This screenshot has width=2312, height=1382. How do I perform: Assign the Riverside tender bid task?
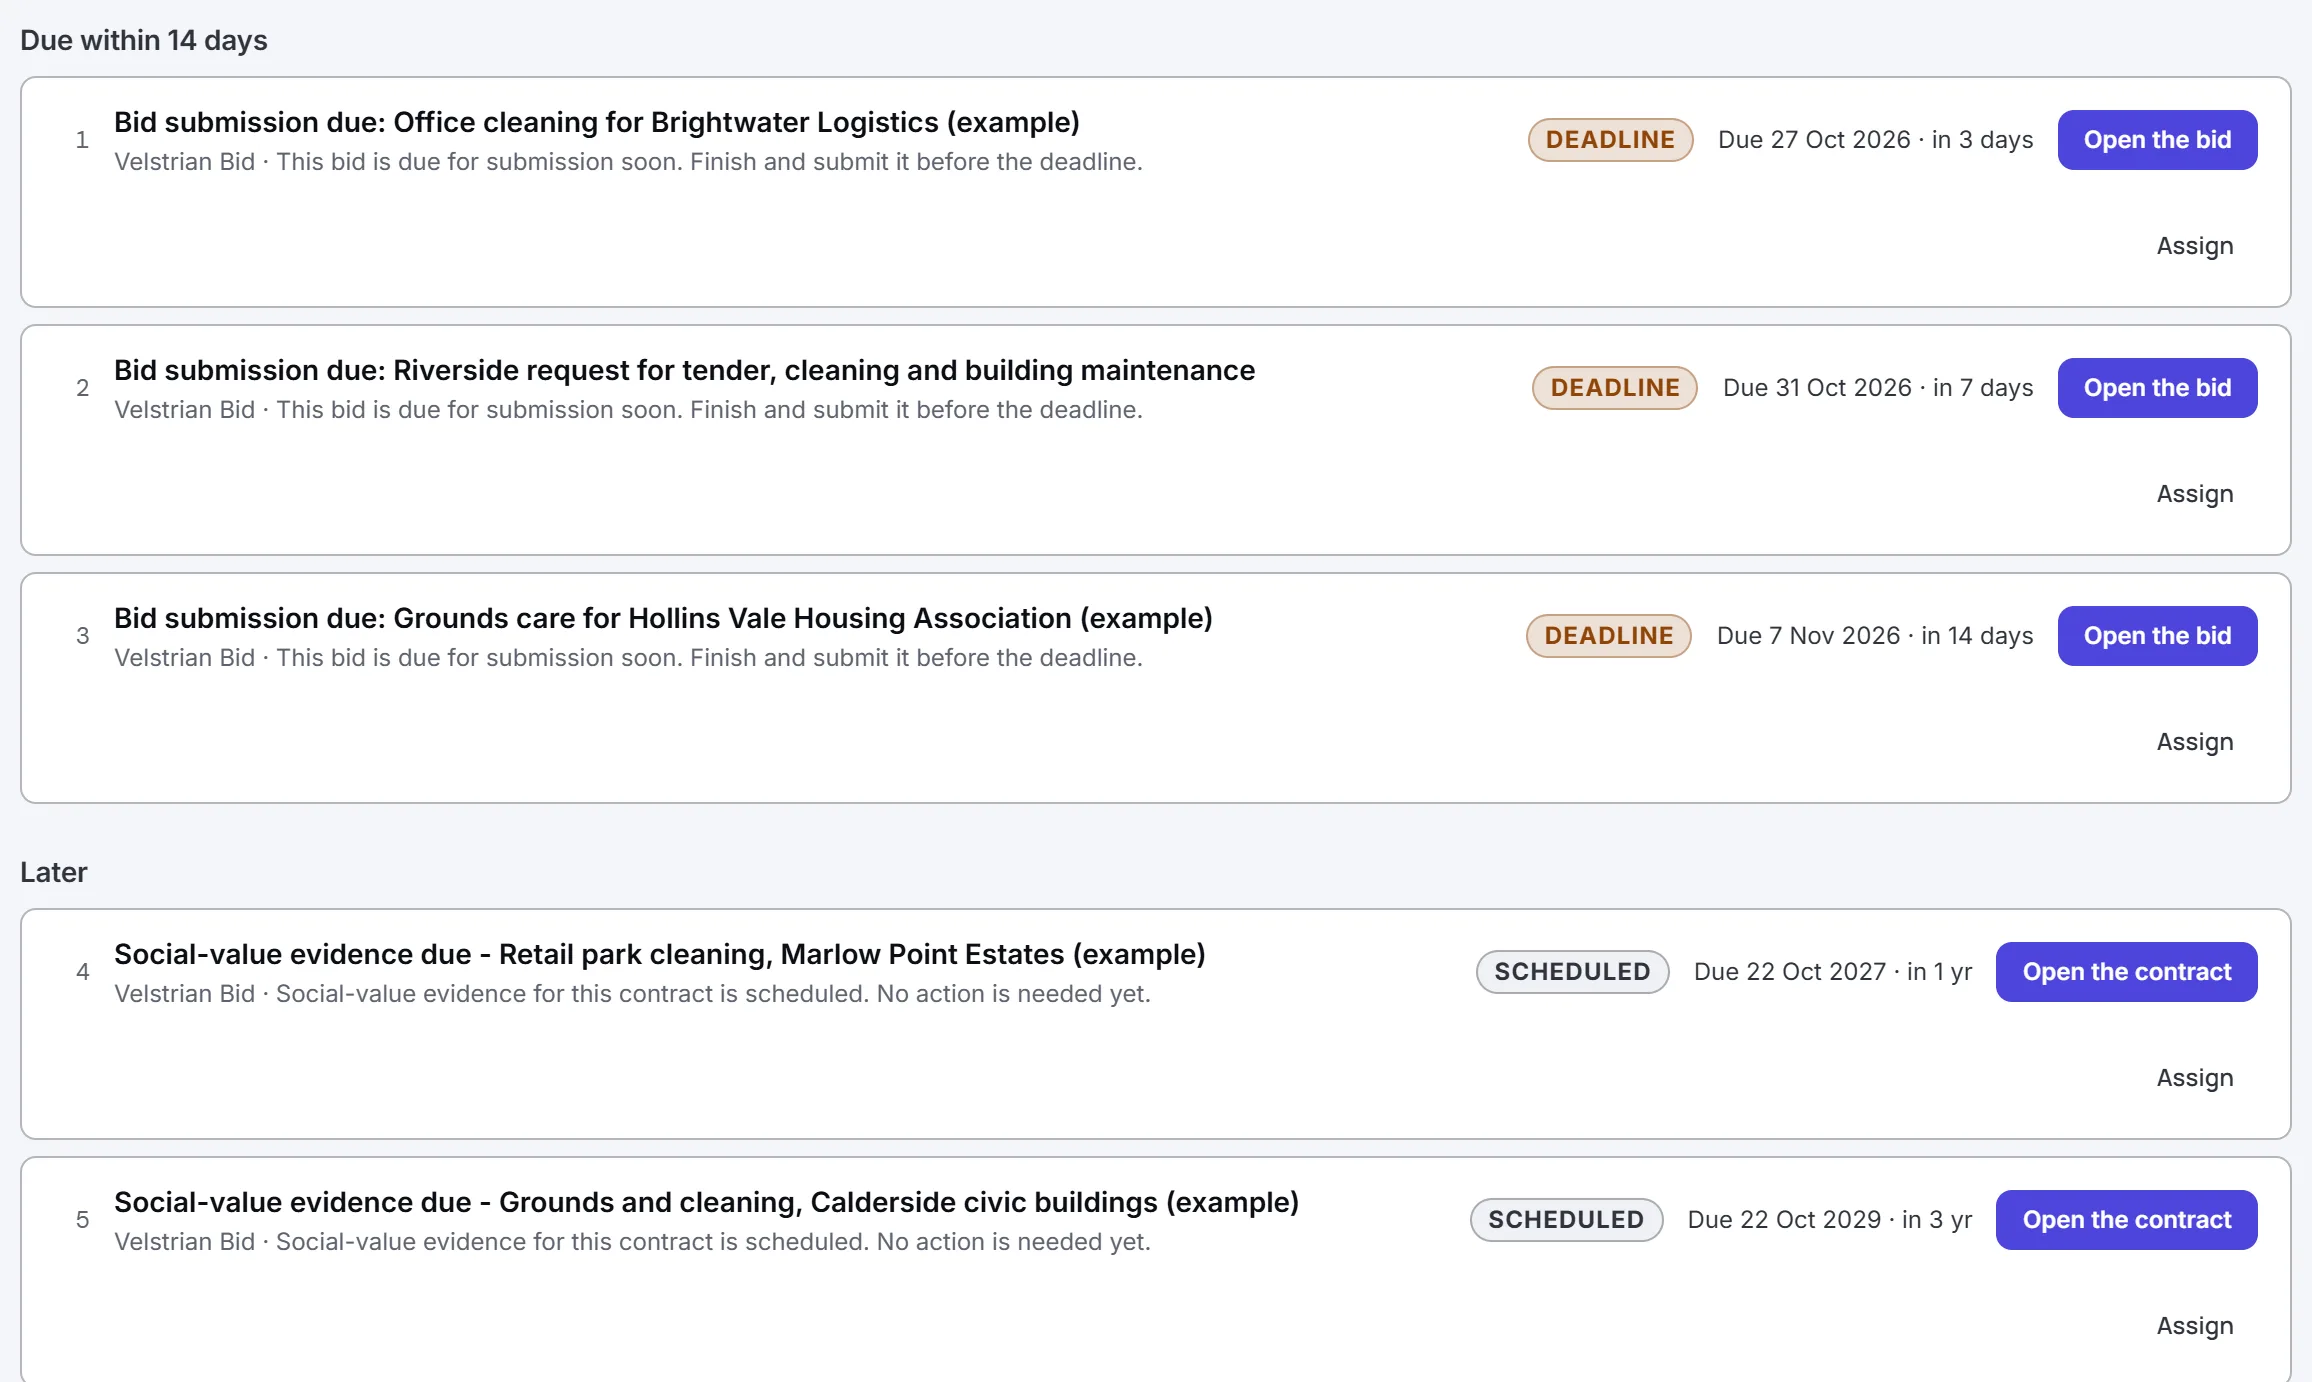coord(2194,494)
